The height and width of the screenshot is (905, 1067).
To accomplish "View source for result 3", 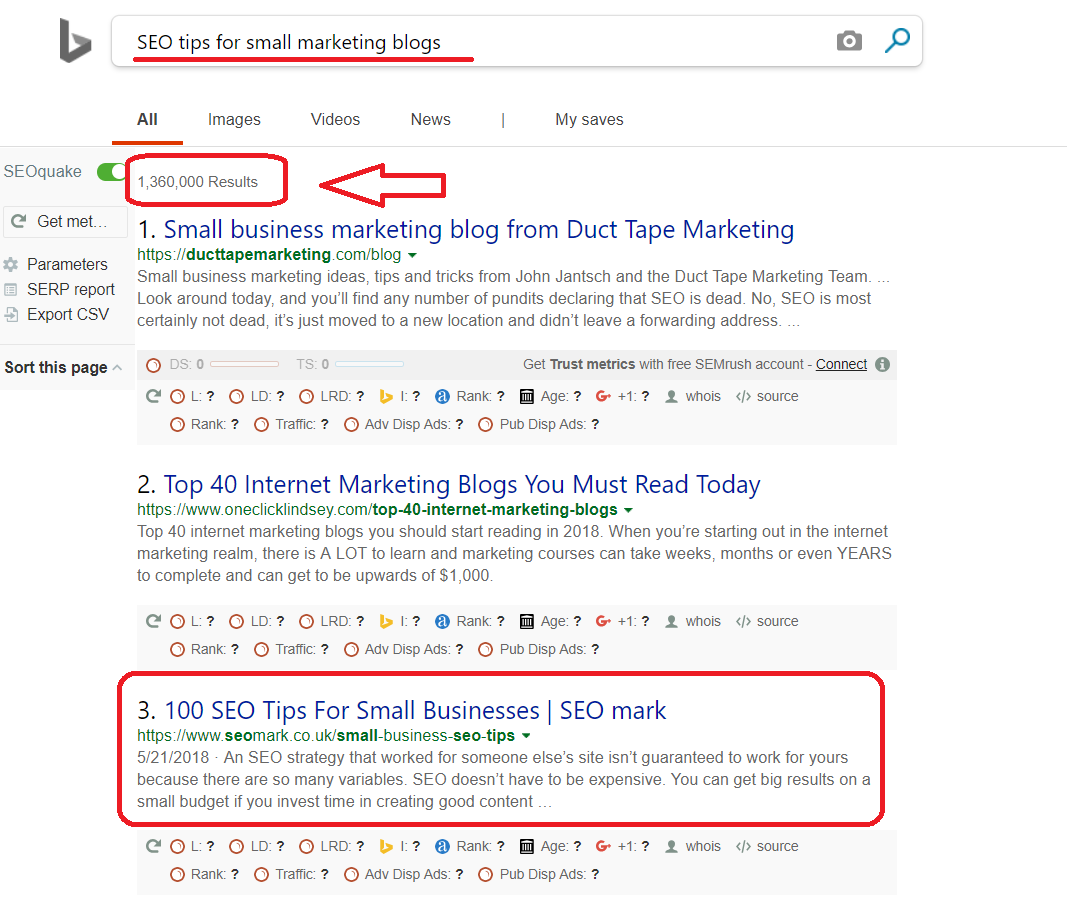I will [767, 846].
